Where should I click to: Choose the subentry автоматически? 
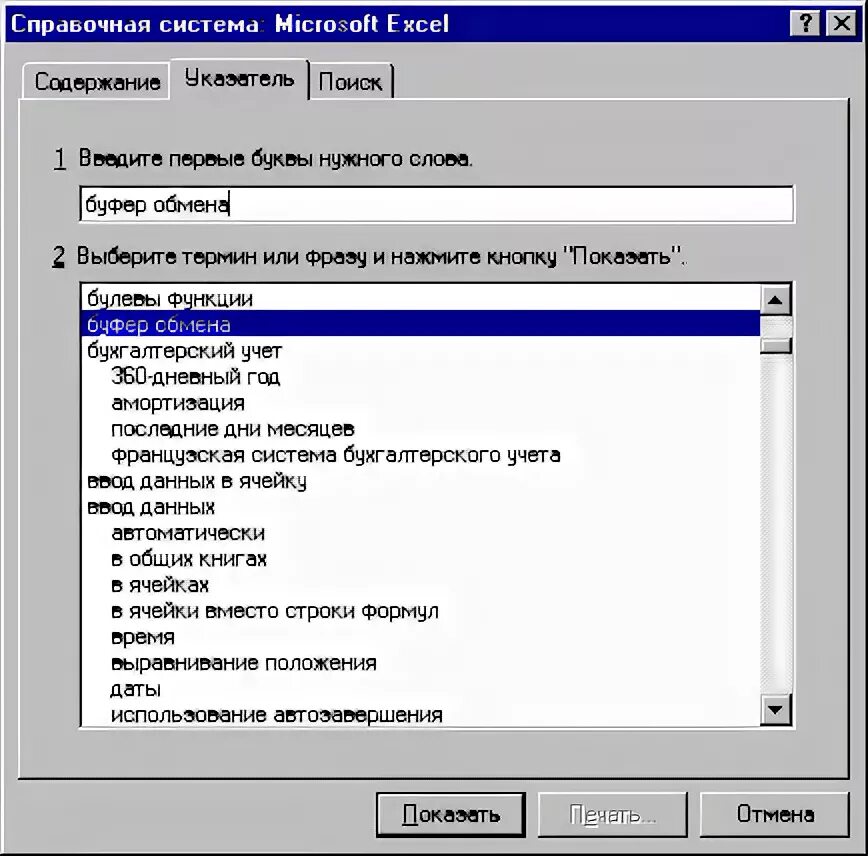(x=421, y=533)
